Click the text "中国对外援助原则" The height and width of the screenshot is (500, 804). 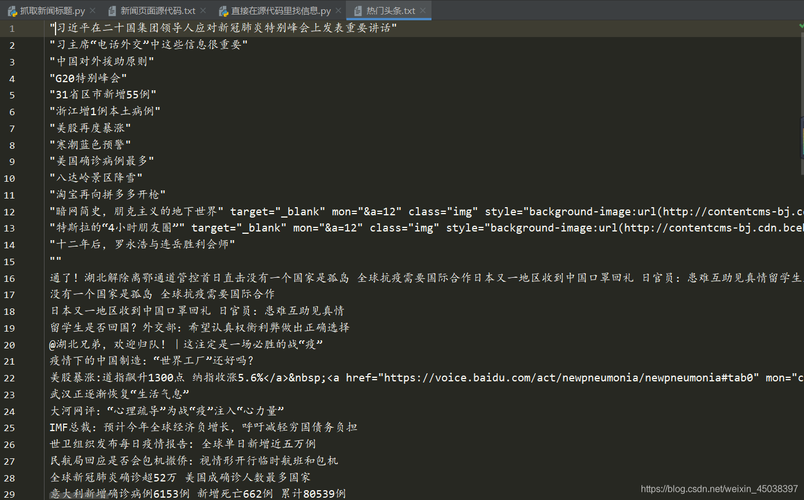102,62
